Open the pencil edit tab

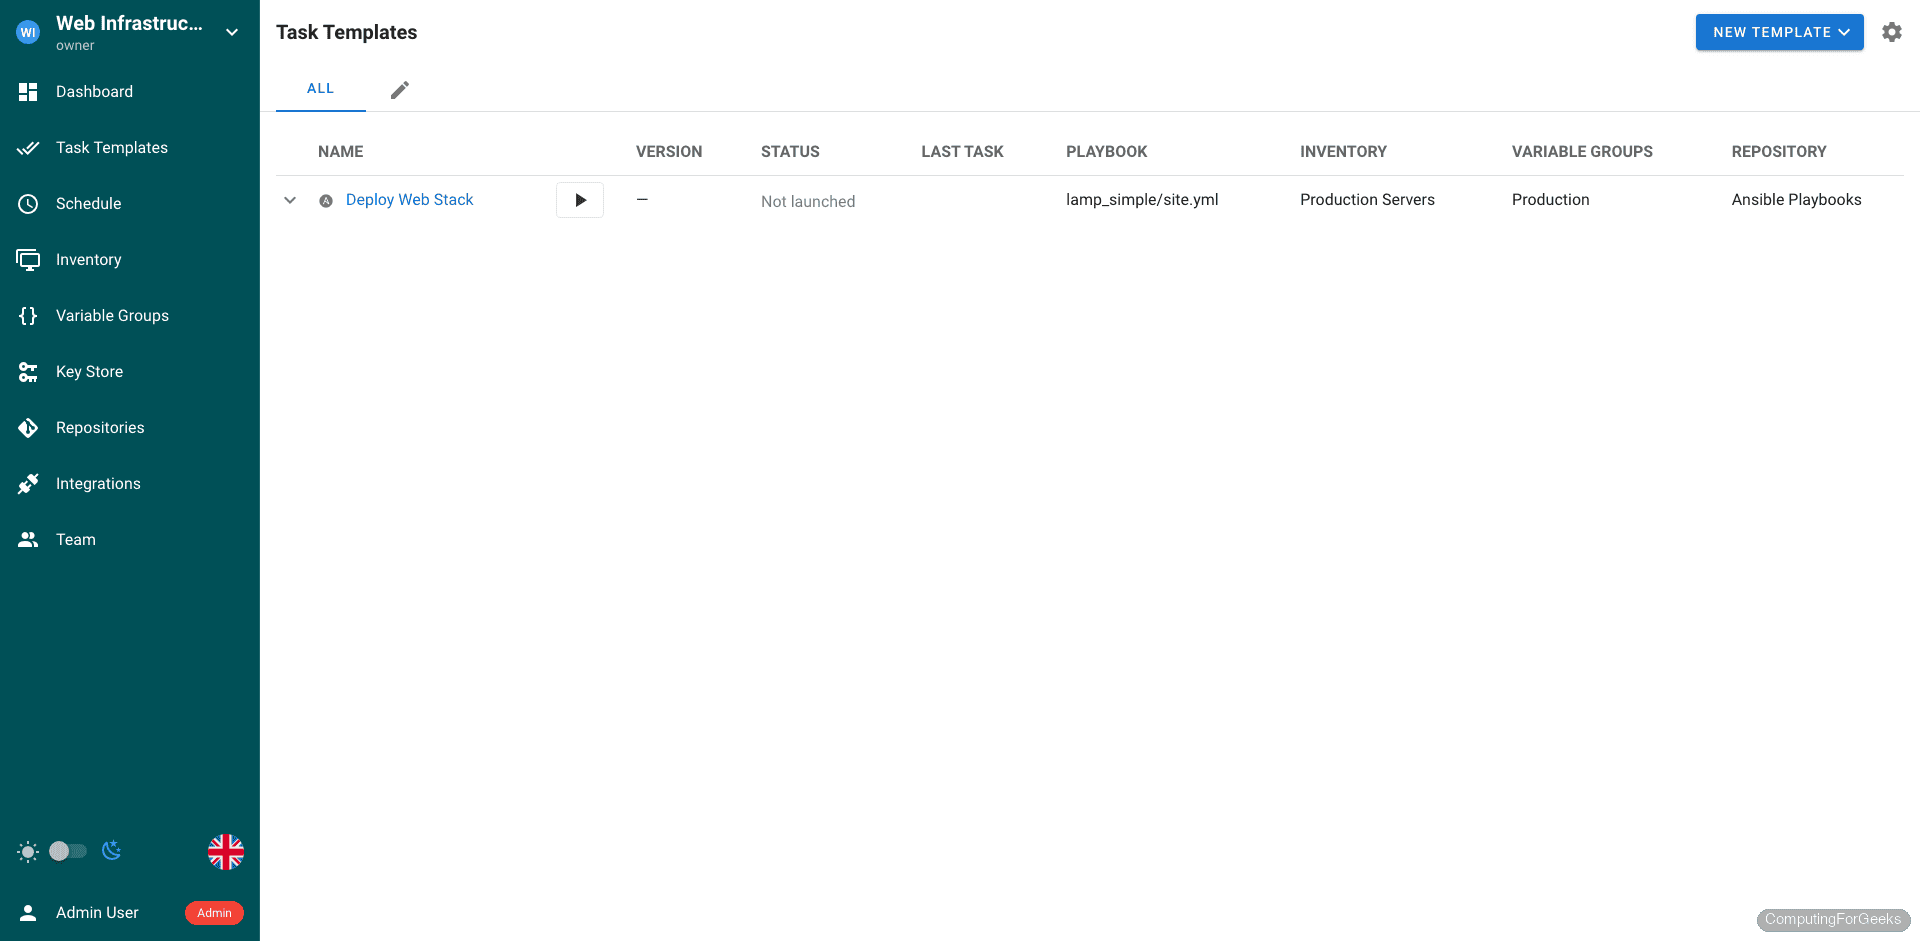(x=400, y=89)
